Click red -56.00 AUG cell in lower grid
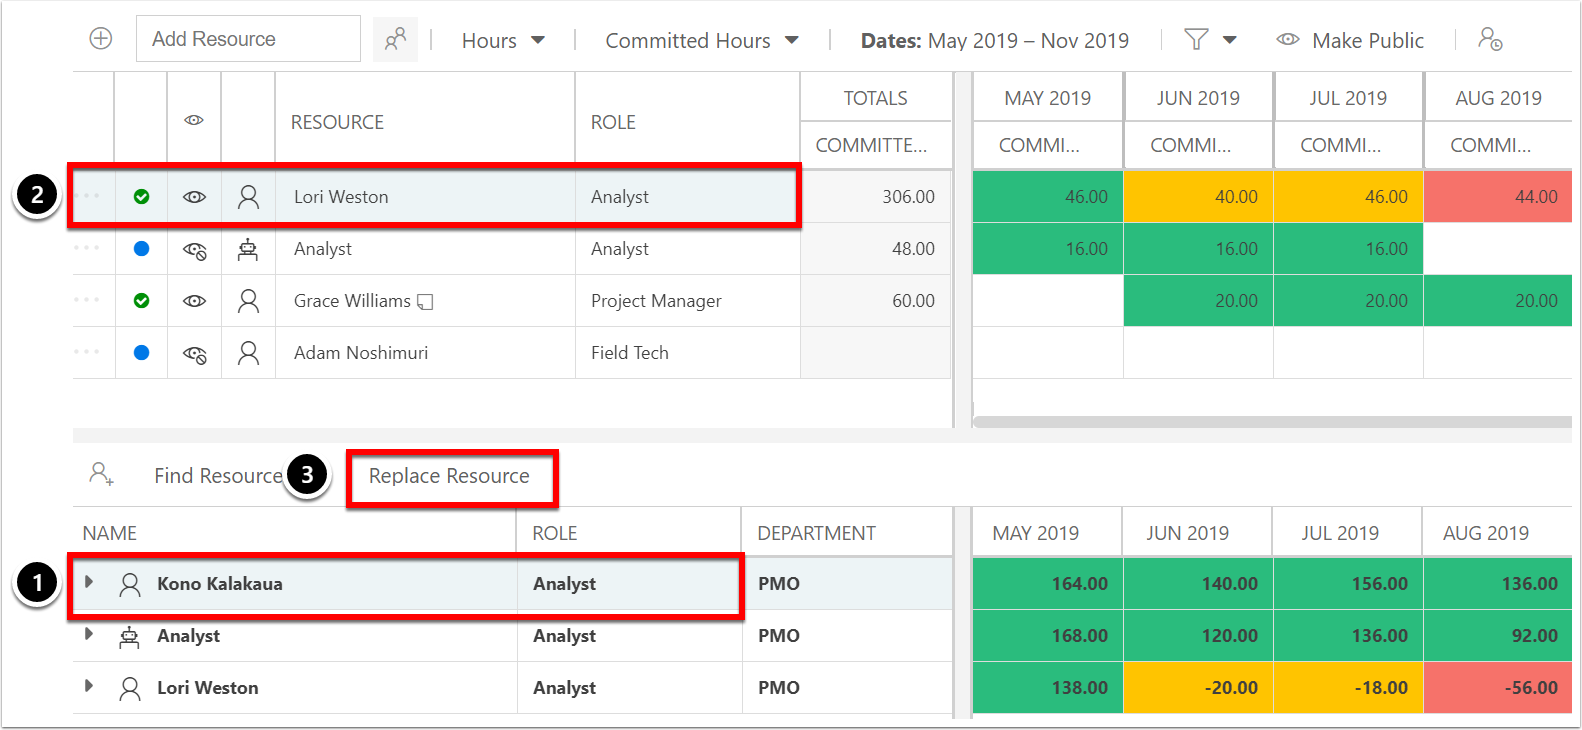 point(1497,688)
